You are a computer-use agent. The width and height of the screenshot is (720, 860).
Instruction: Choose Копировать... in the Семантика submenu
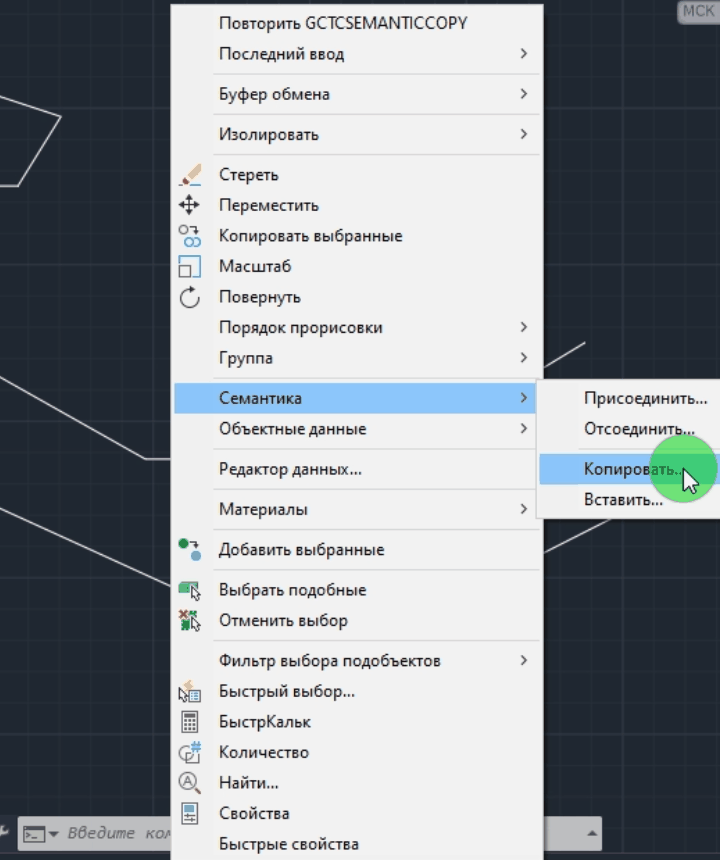coord(632,469)
